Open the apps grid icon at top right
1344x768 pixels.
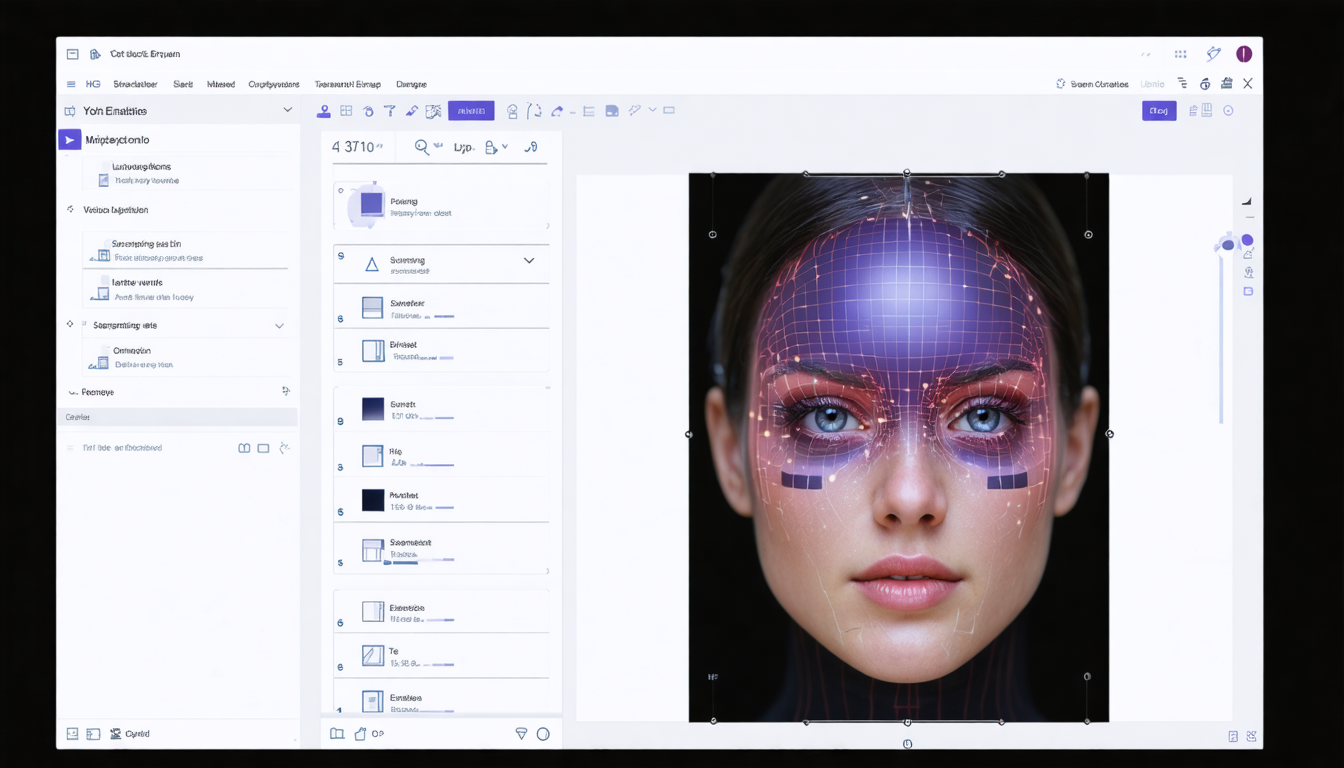[1181, 54]
